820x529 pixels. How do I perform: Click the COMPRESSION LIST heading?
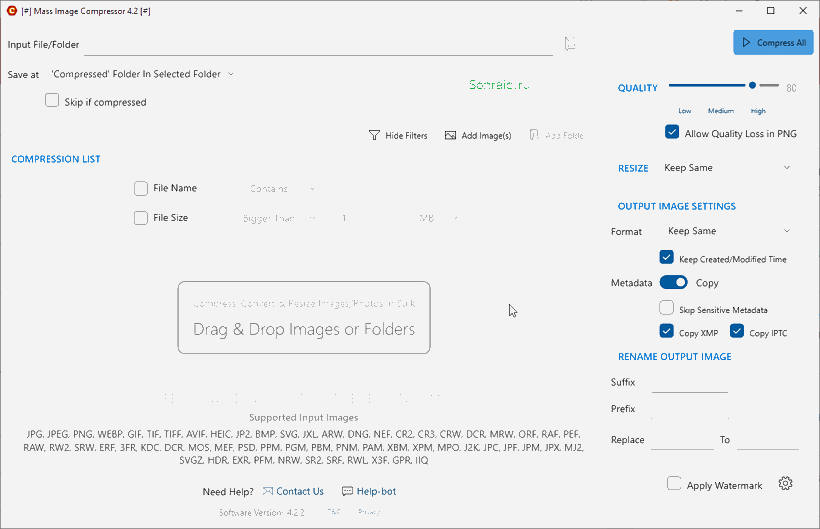point(56,159)
